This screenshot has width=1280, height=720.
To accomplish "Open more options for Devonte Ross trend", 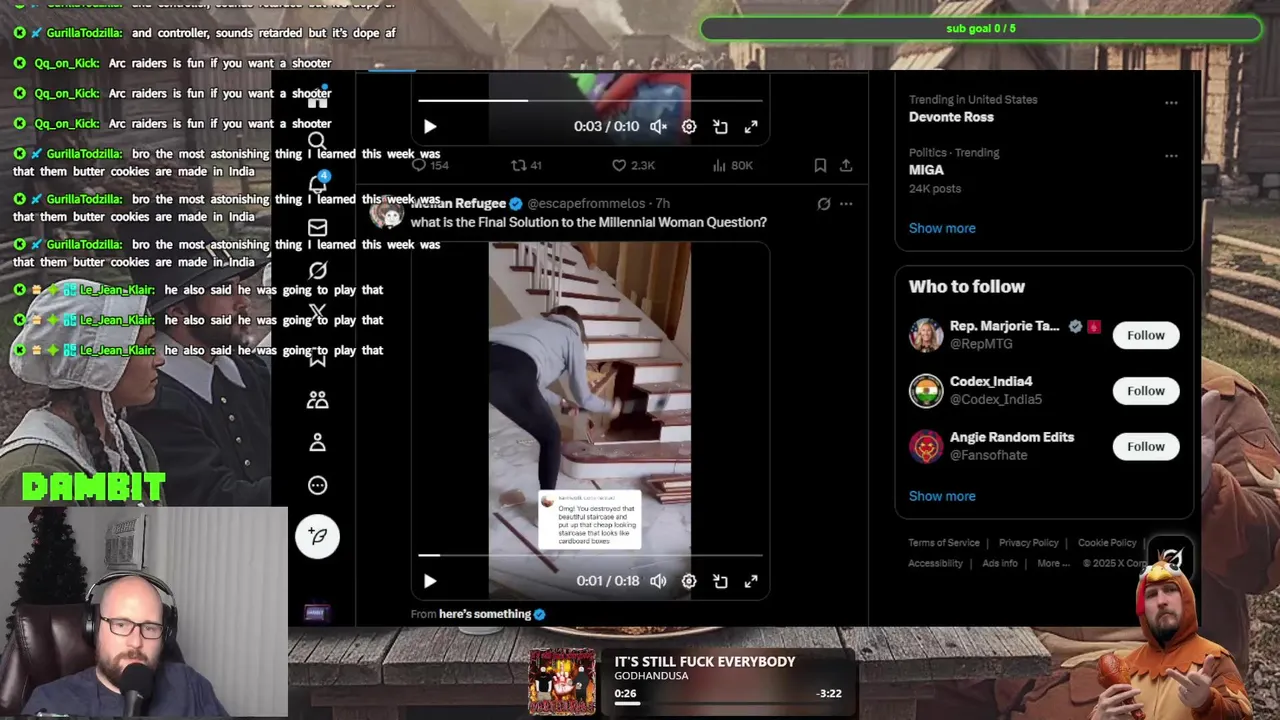I will tap(1171, 103).
